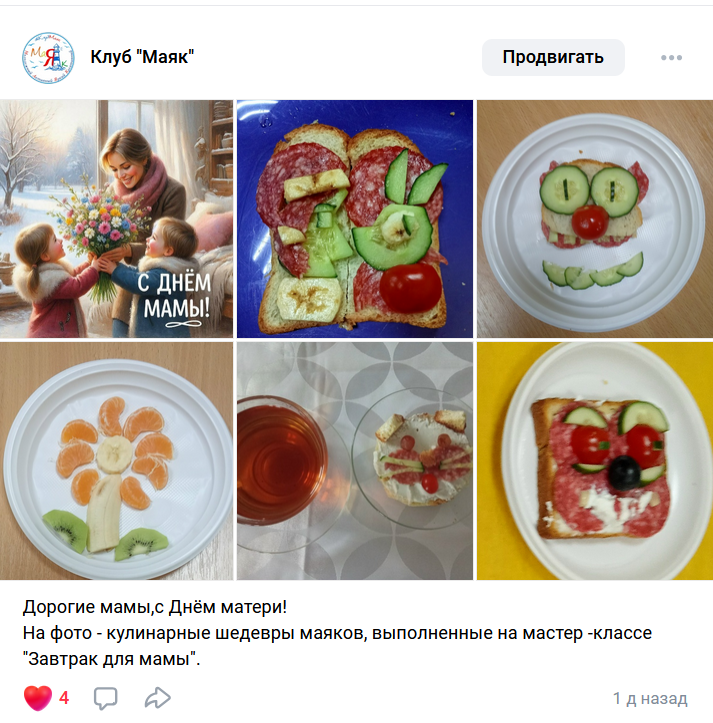This screenshot has height=723, width=713.
Task: Open the С Днём мамы greeting card image
Action: [x=116, y=219]
